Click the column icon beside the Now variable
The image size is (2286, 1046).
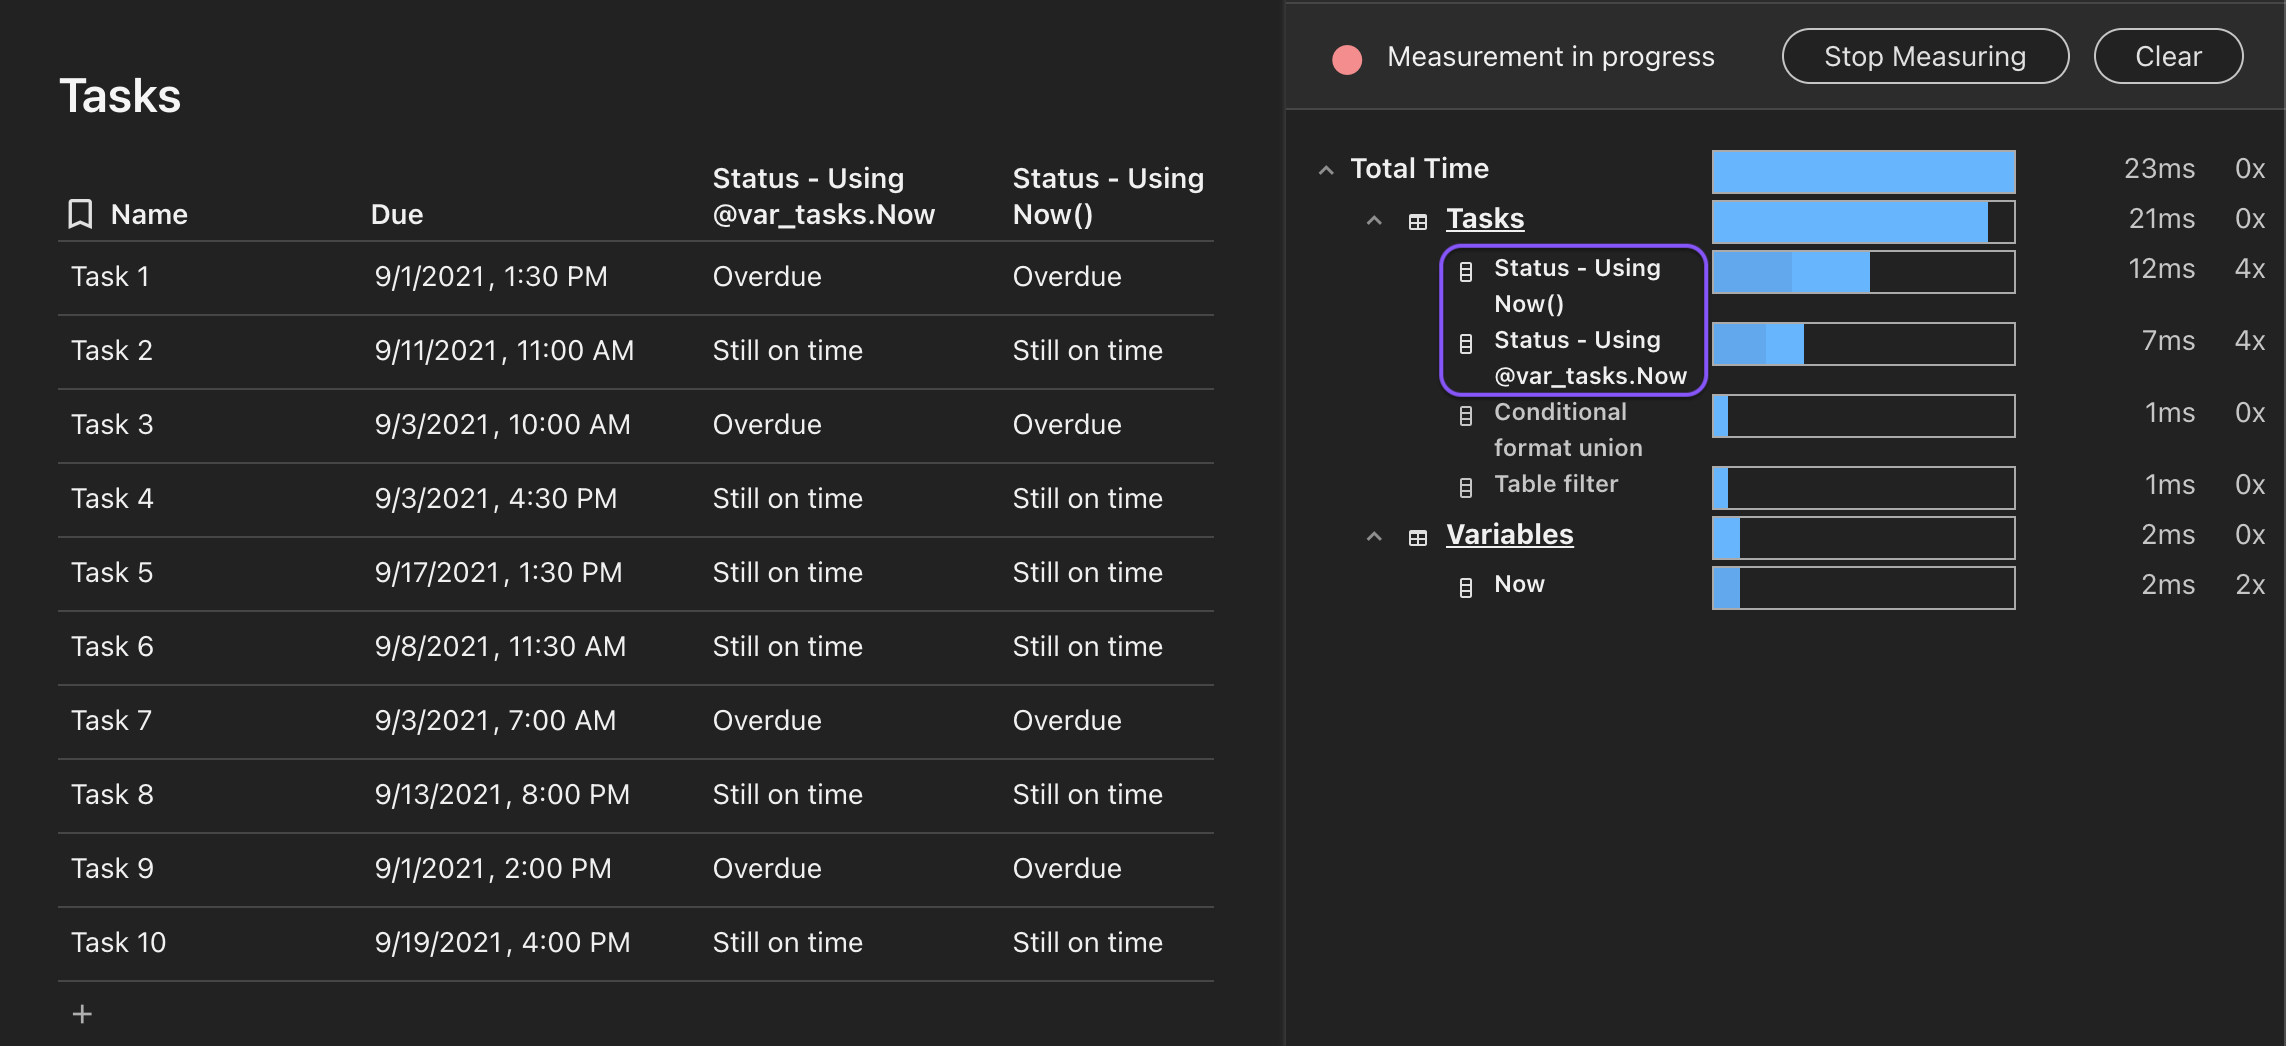click(x=1466, y=587)
